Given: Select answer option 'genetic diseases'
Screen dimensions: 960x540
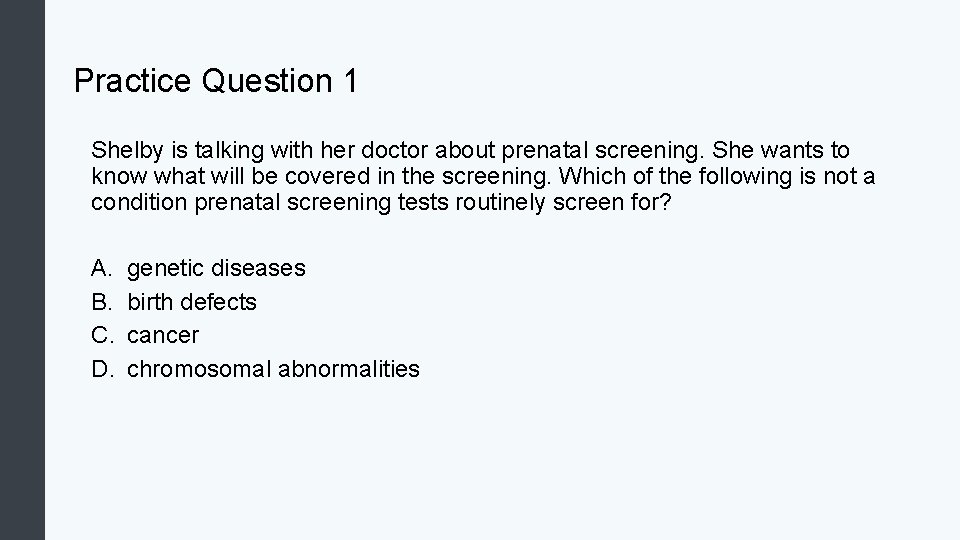Looking at the screenshot, I should click(x=216, y=268).
